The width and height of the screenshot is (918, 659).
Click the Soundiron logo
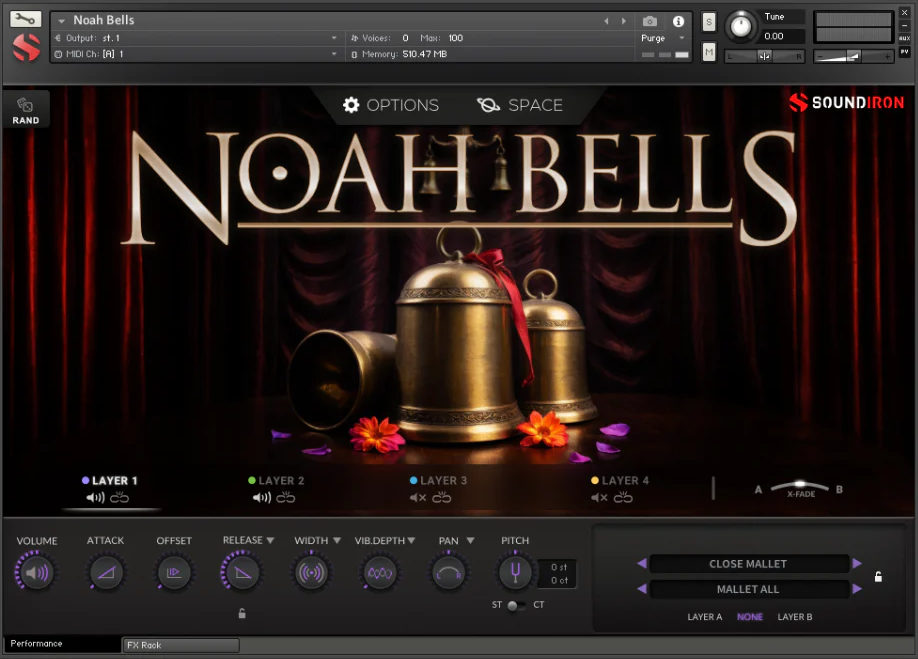845,103
